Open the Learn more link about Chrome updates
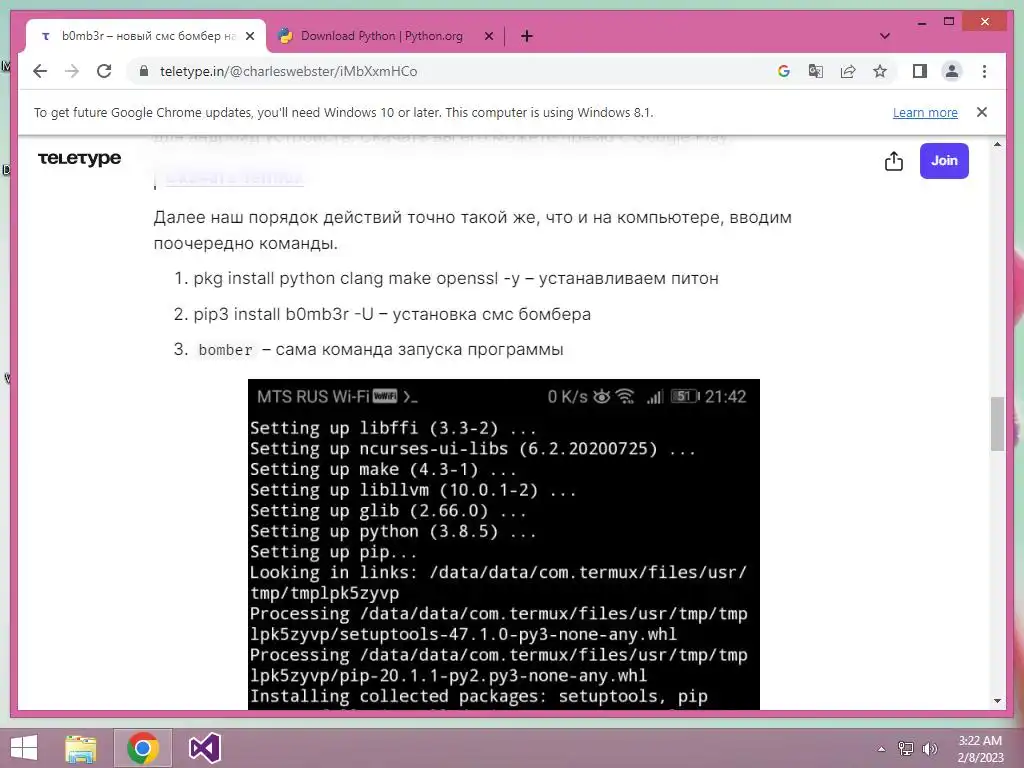Screen dimensions: 1024x768 pos(925,112)
